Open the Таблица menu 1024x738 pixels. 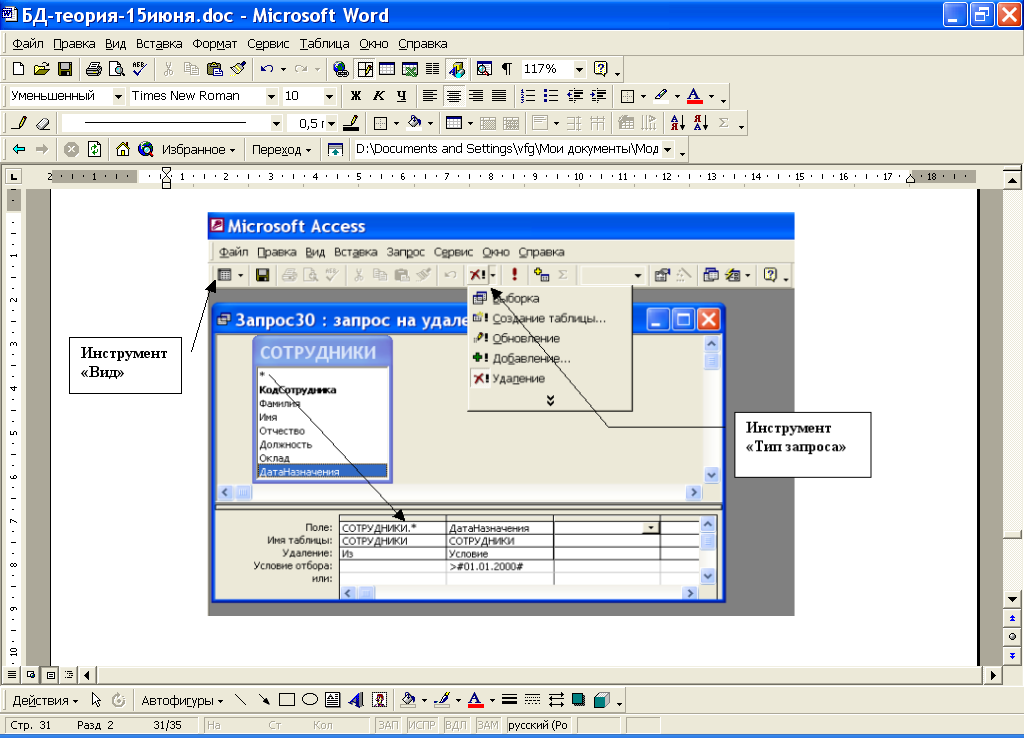pyautogui.click(x=325, y=44)
